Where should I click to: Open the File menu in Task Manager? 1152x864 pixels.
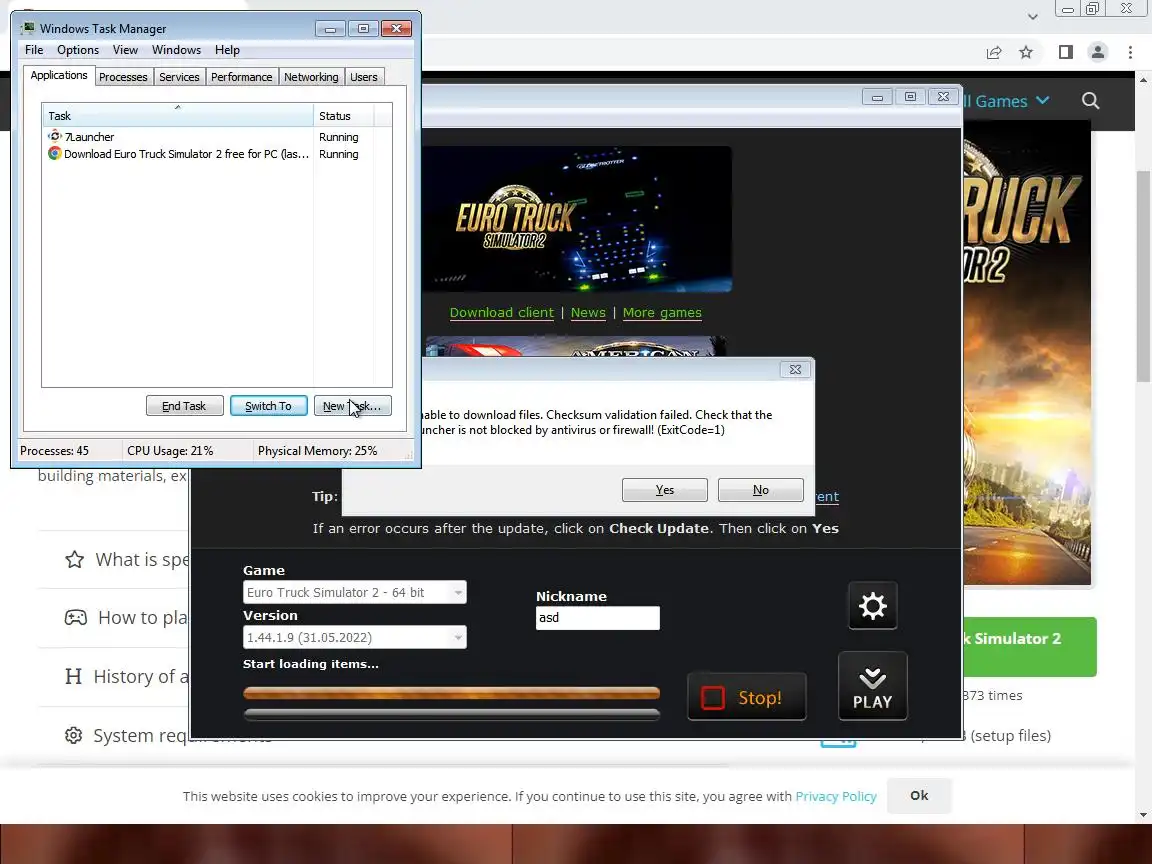click(x=34, y=50)
